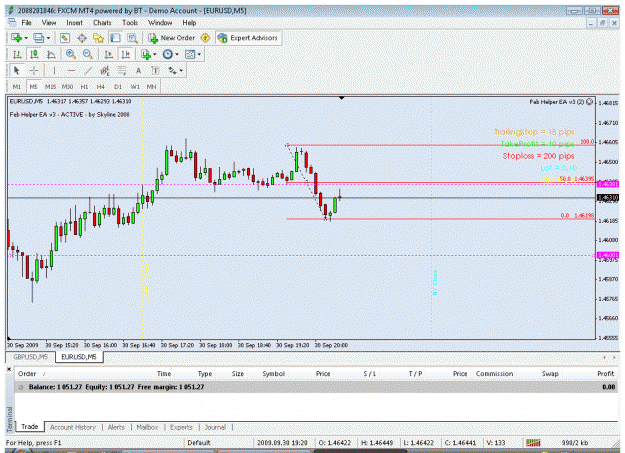
Task: Open the Tools menu
Action: (x=130, y=23)
